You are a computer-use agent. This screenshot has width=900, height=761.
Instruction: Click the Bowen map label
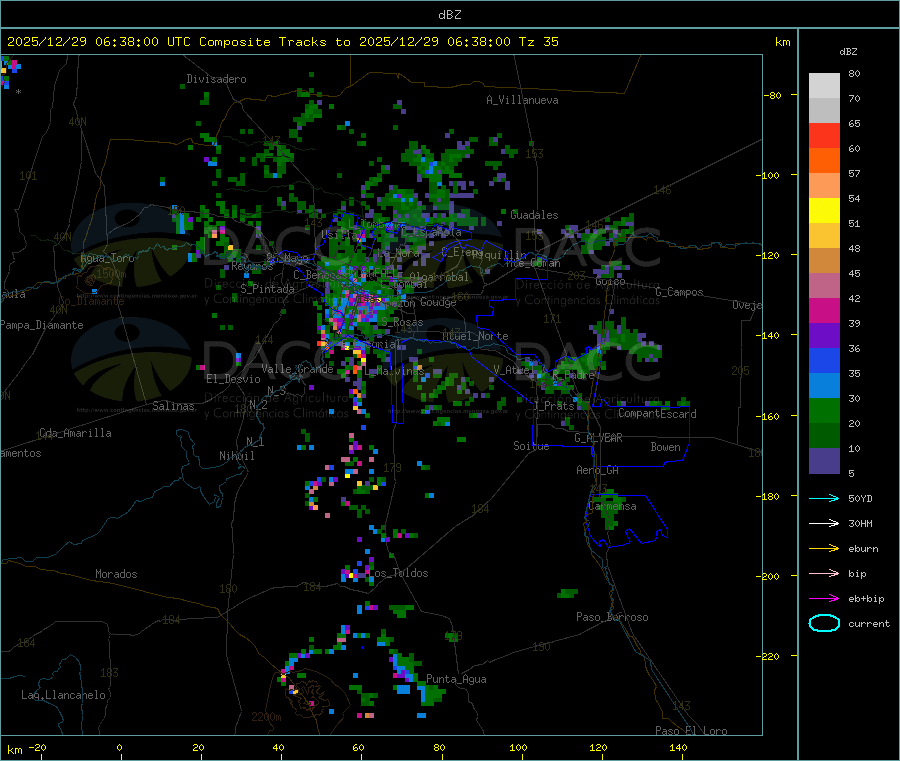click(x=665, y=446)
